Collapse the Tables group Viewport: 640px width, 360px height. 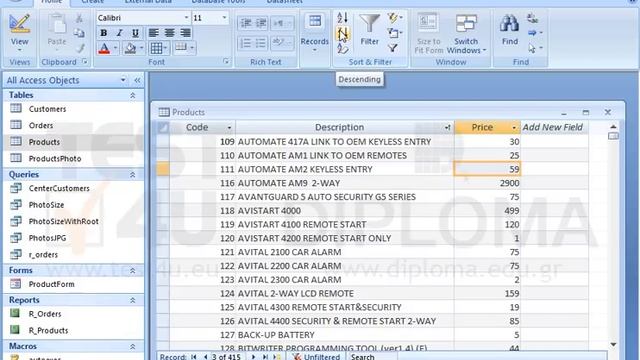click(x=133, y=95)
